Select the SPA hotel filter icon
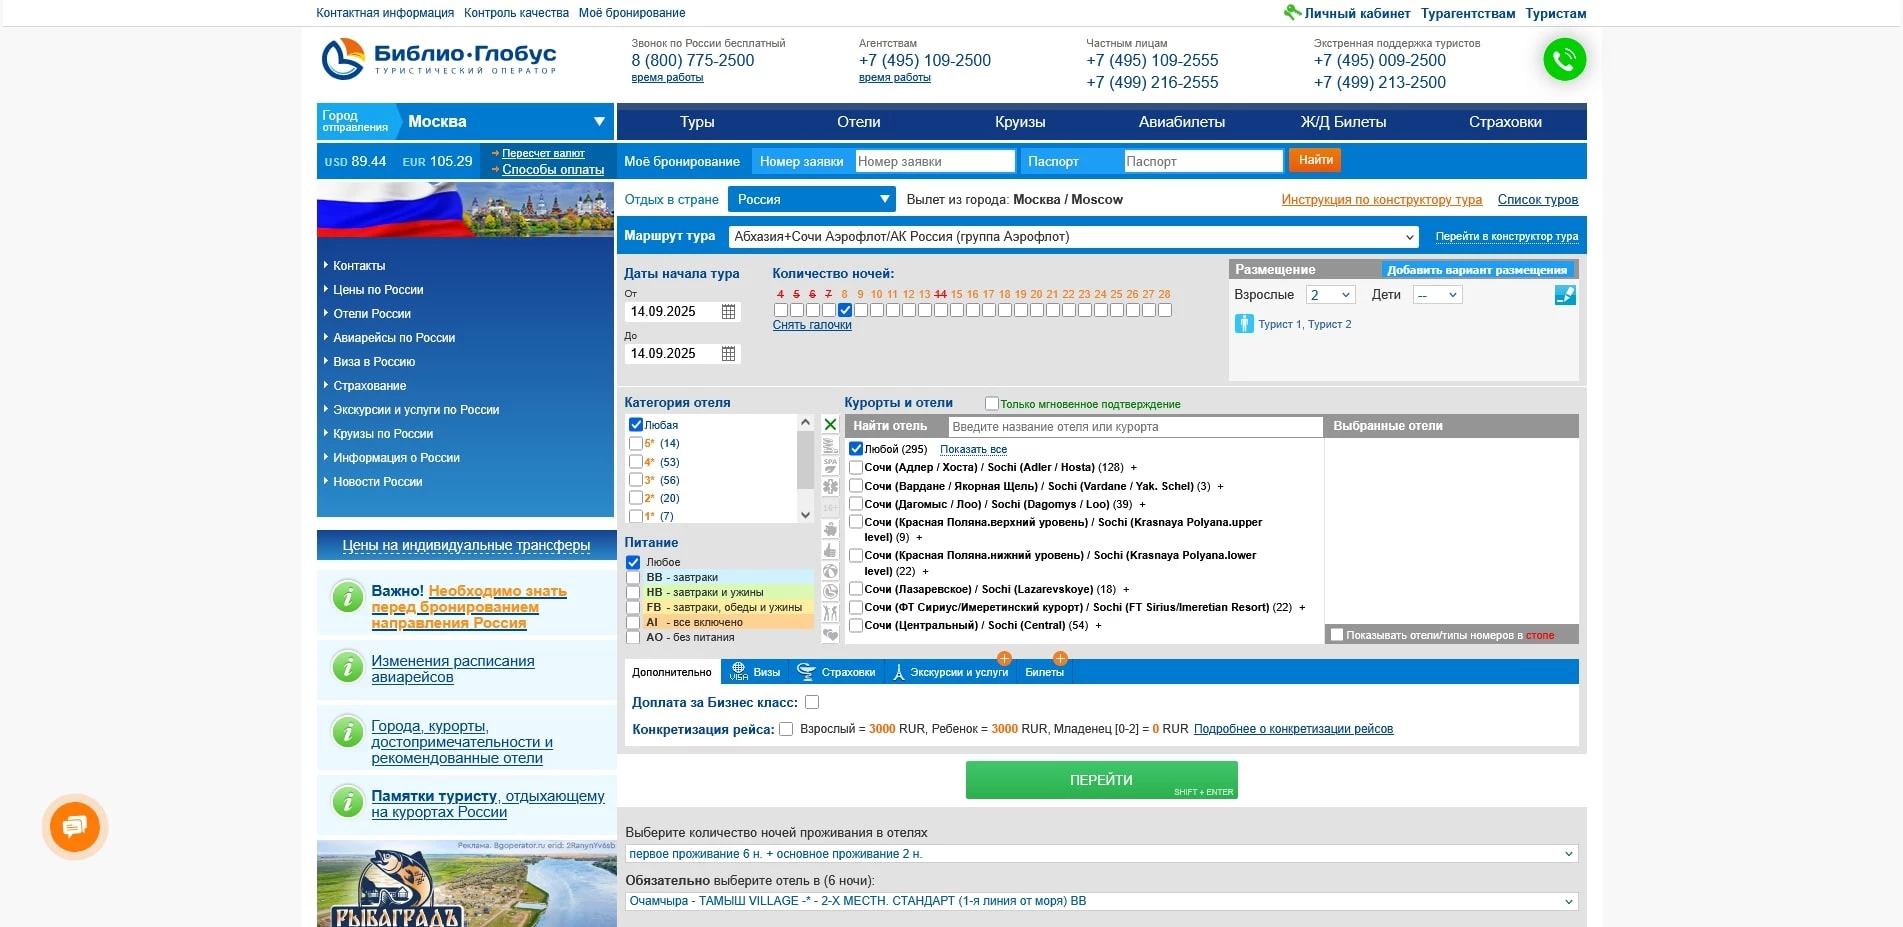Image resolution: width=1903 pixels, height=927 pixels. pos(830,466)
